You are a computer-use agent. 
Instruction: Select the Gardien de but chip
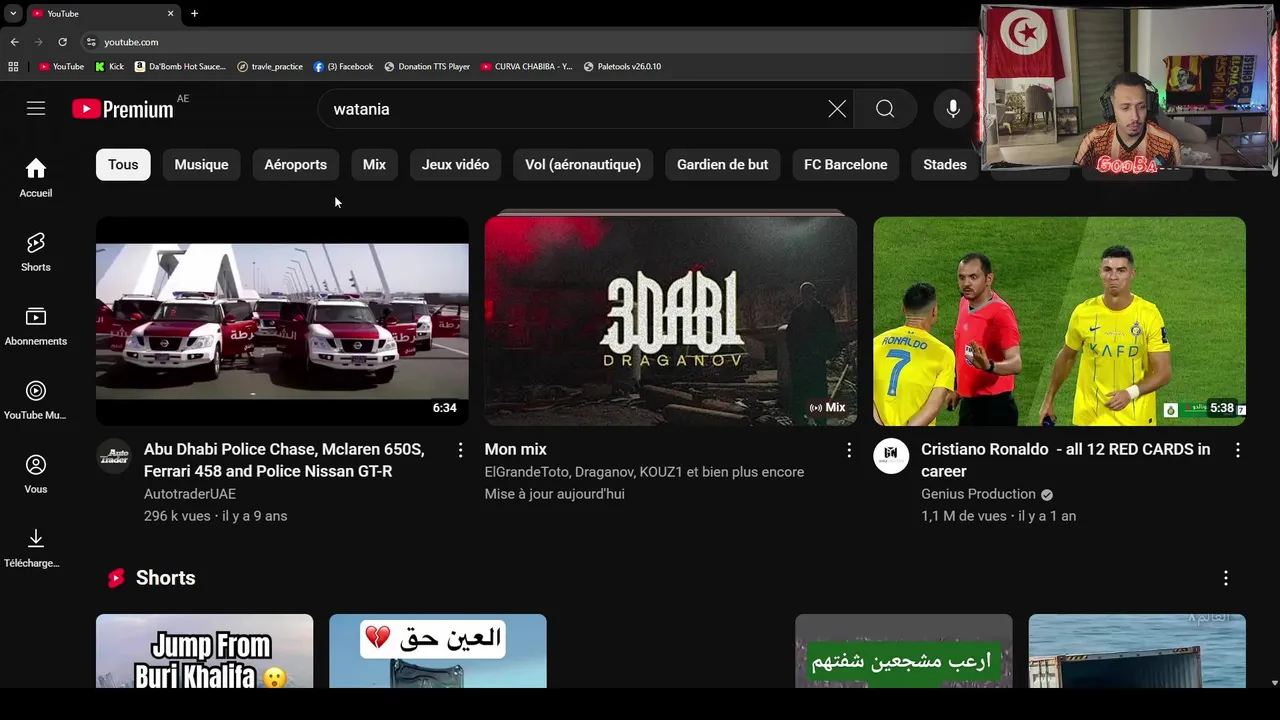pos(723,165)
